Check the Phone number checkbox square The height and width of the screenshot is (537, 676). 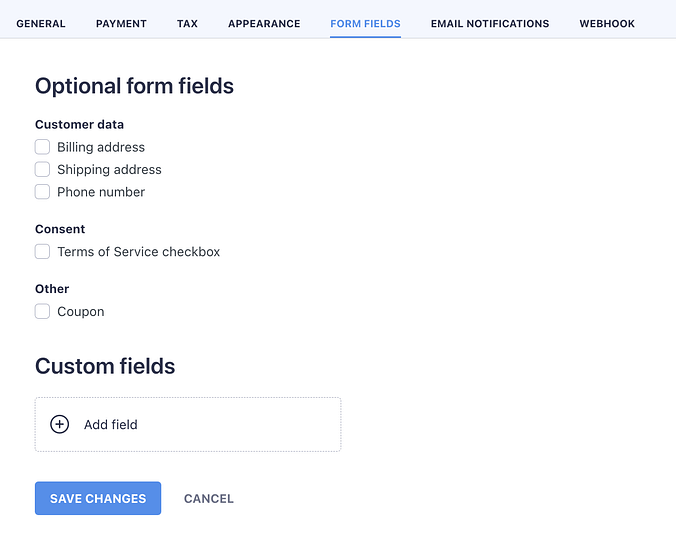click(42, 192)
